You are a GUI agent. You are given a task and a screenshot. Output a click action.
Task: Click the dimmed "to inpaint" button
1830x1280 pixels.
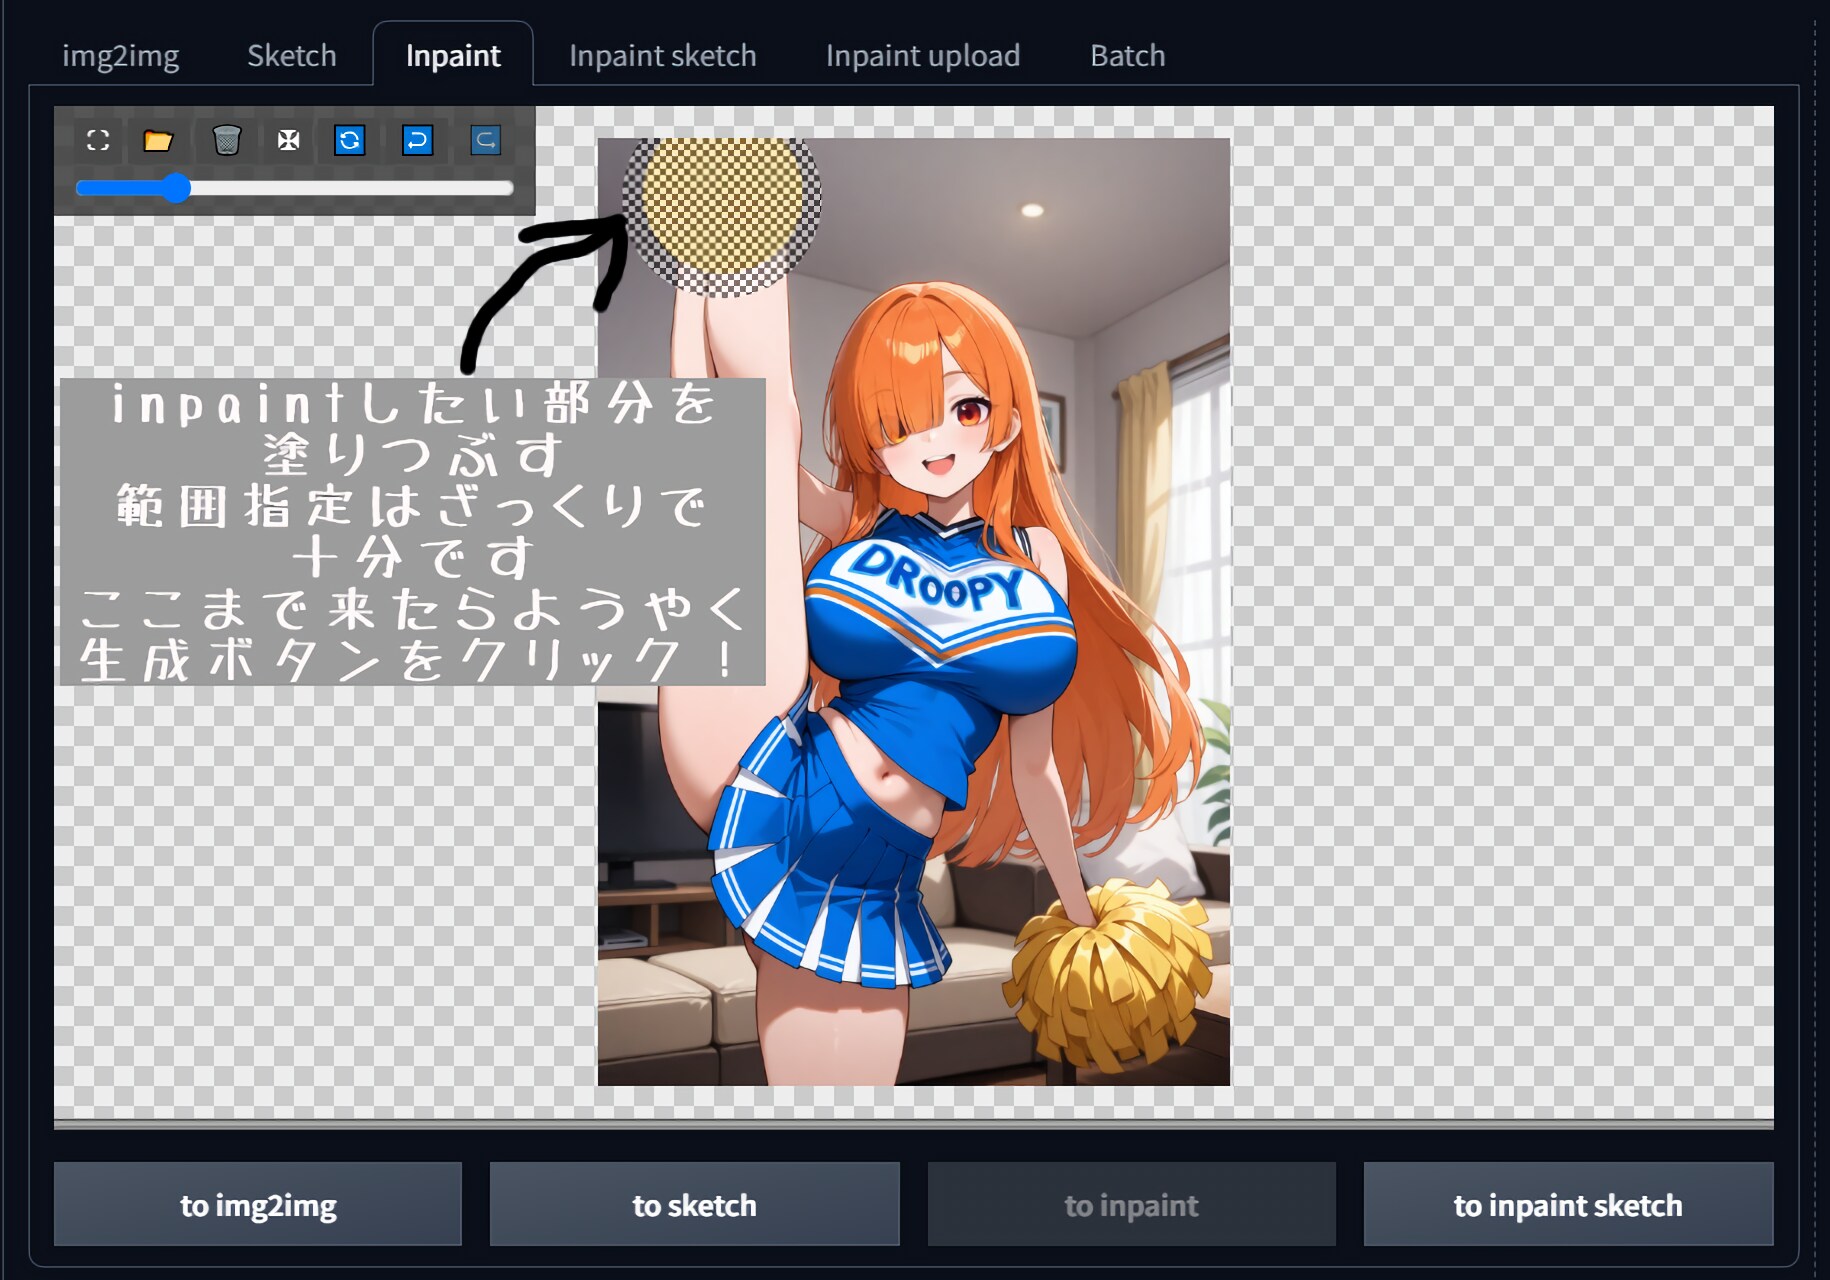click(x=1131, y=1205)
